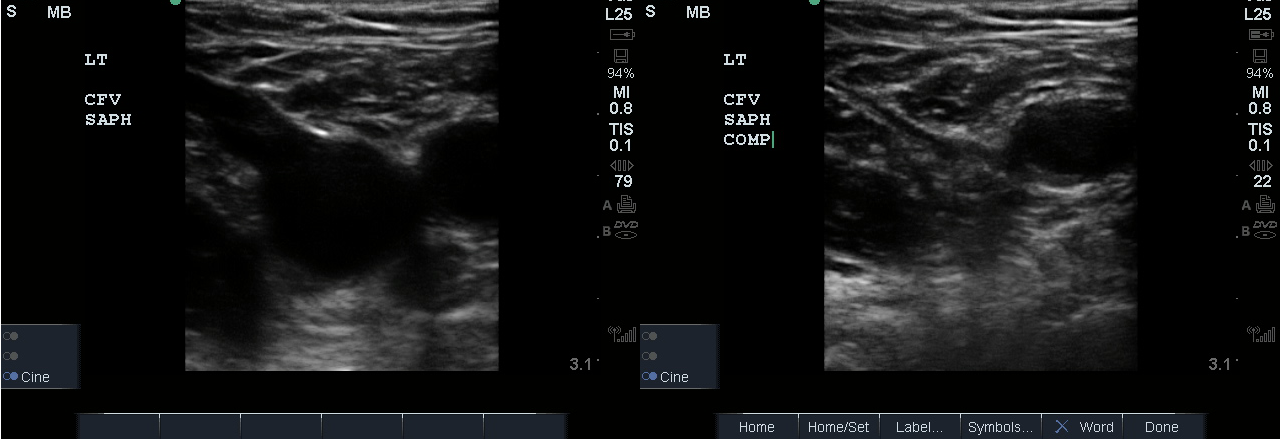Click the battery icon in the right panel
Image resolution: width=1280 pixels, height=440 pixels.
tap(1260, 34)
